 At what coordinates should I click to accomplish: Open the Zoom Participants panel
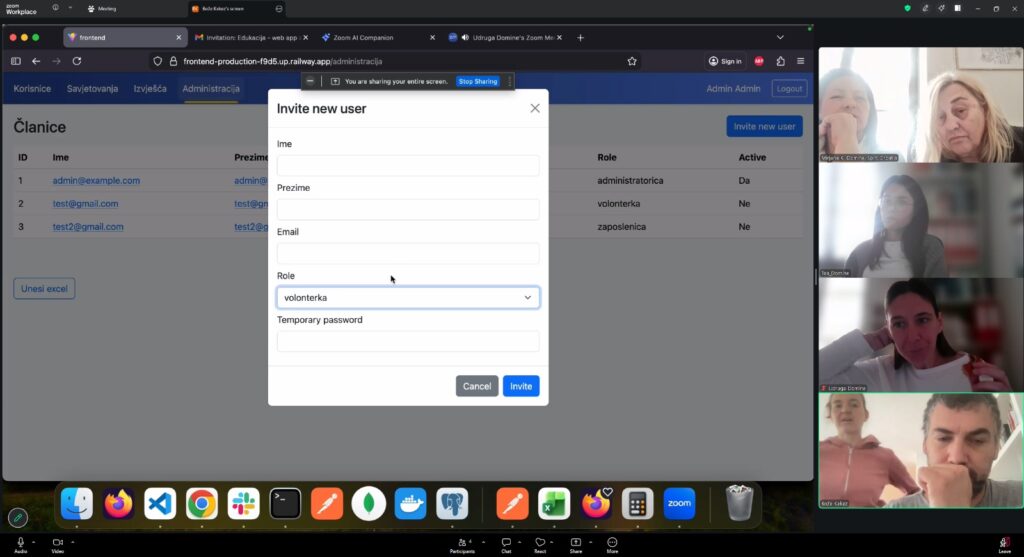pyautogui.click(x=462, y=543)
